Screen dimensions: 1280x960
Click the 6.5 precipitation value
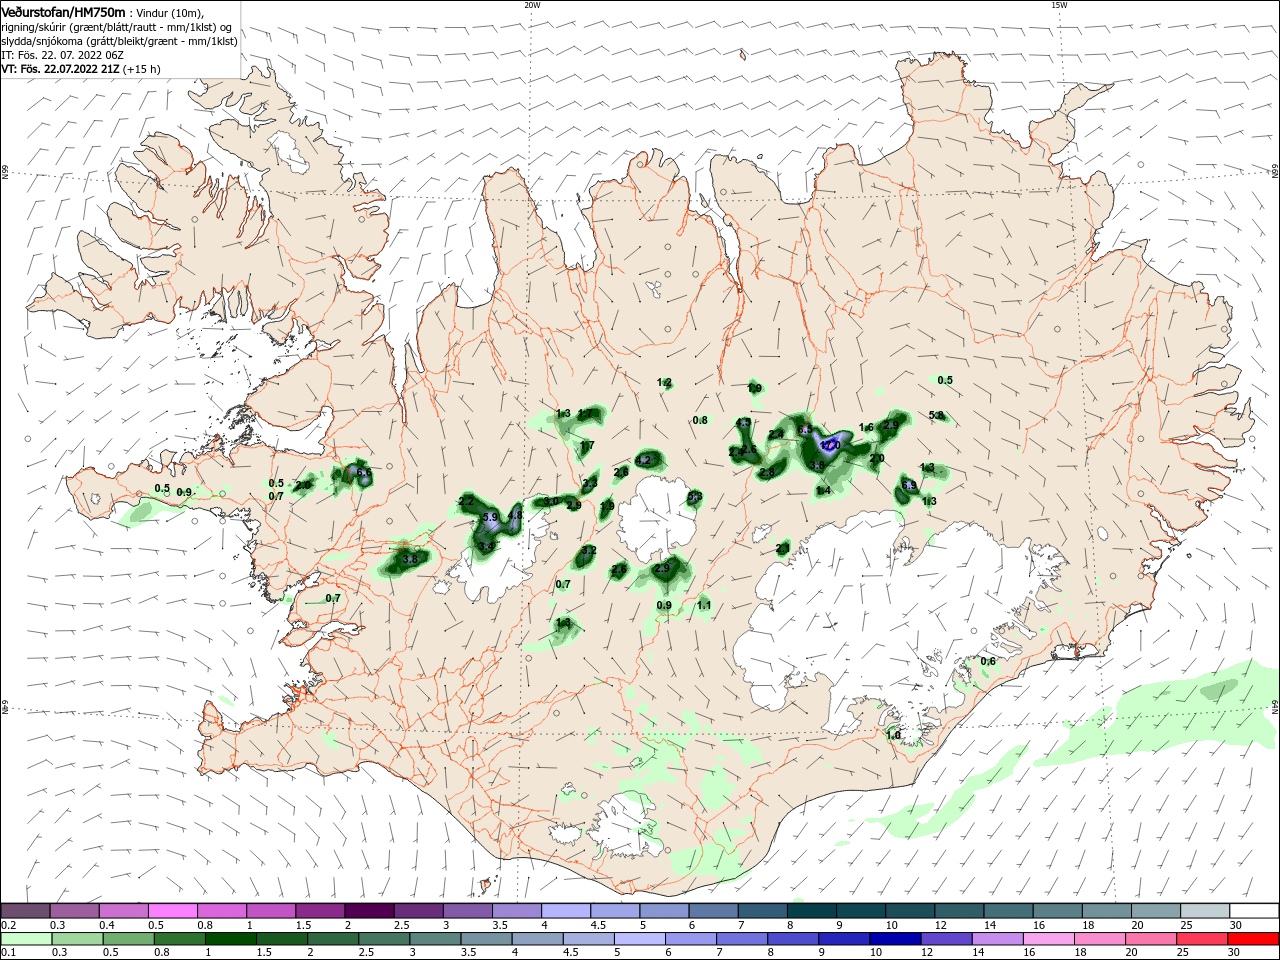coord(805,430)
